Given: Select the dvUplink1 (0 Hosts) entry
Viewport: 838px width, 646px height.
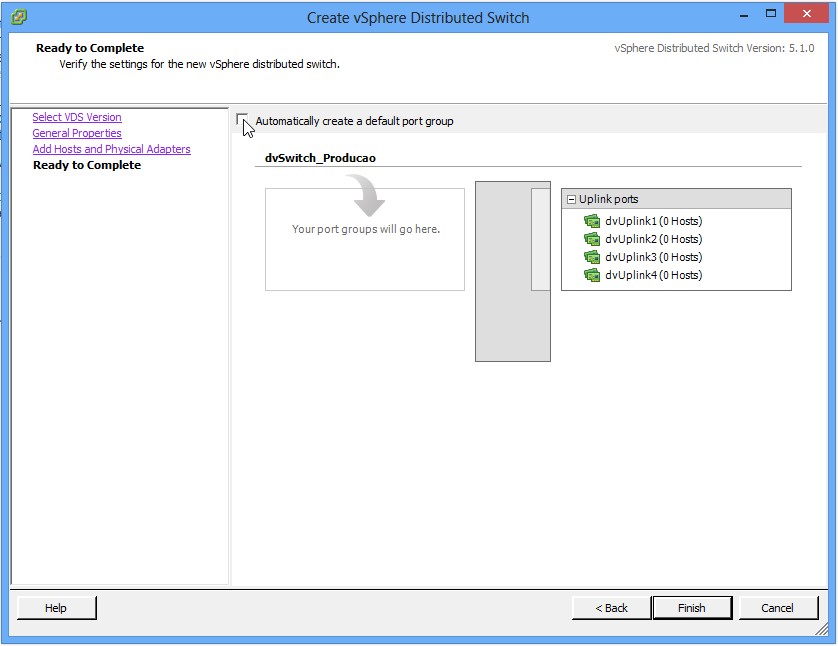Looking at the screenshot, I should click(x=653, y=221).
